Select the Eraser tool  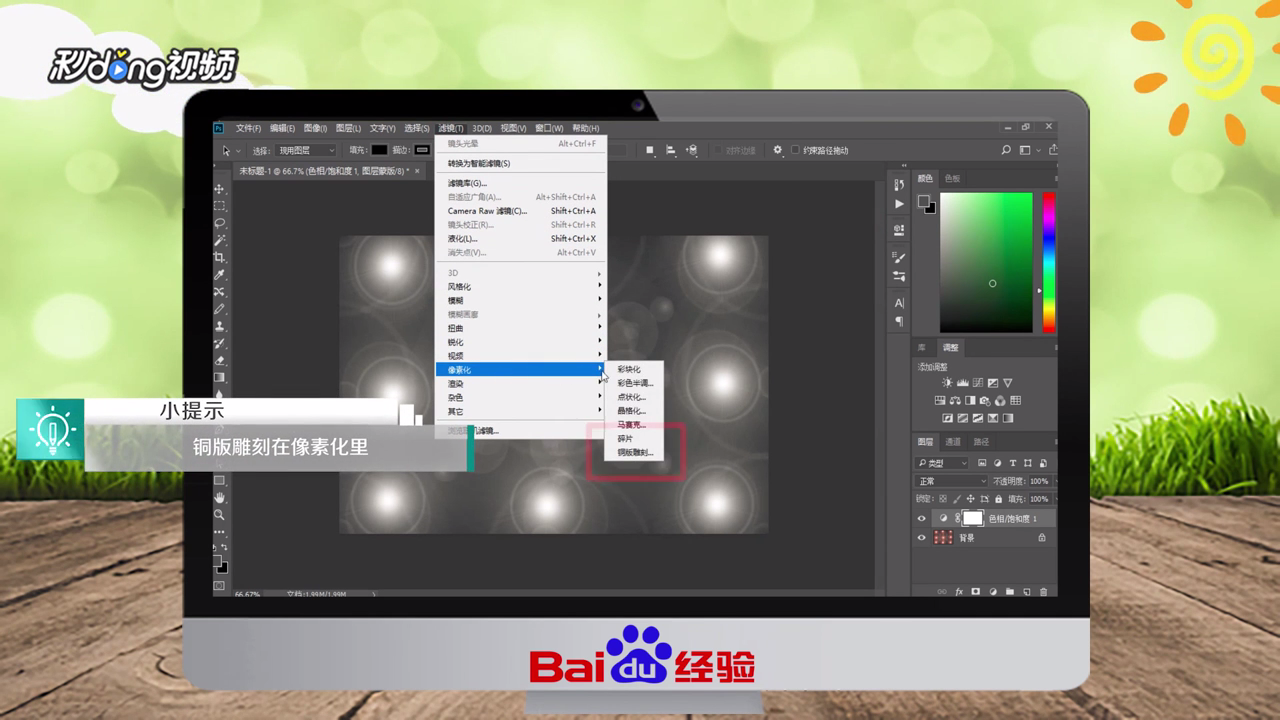coord(220,361)
